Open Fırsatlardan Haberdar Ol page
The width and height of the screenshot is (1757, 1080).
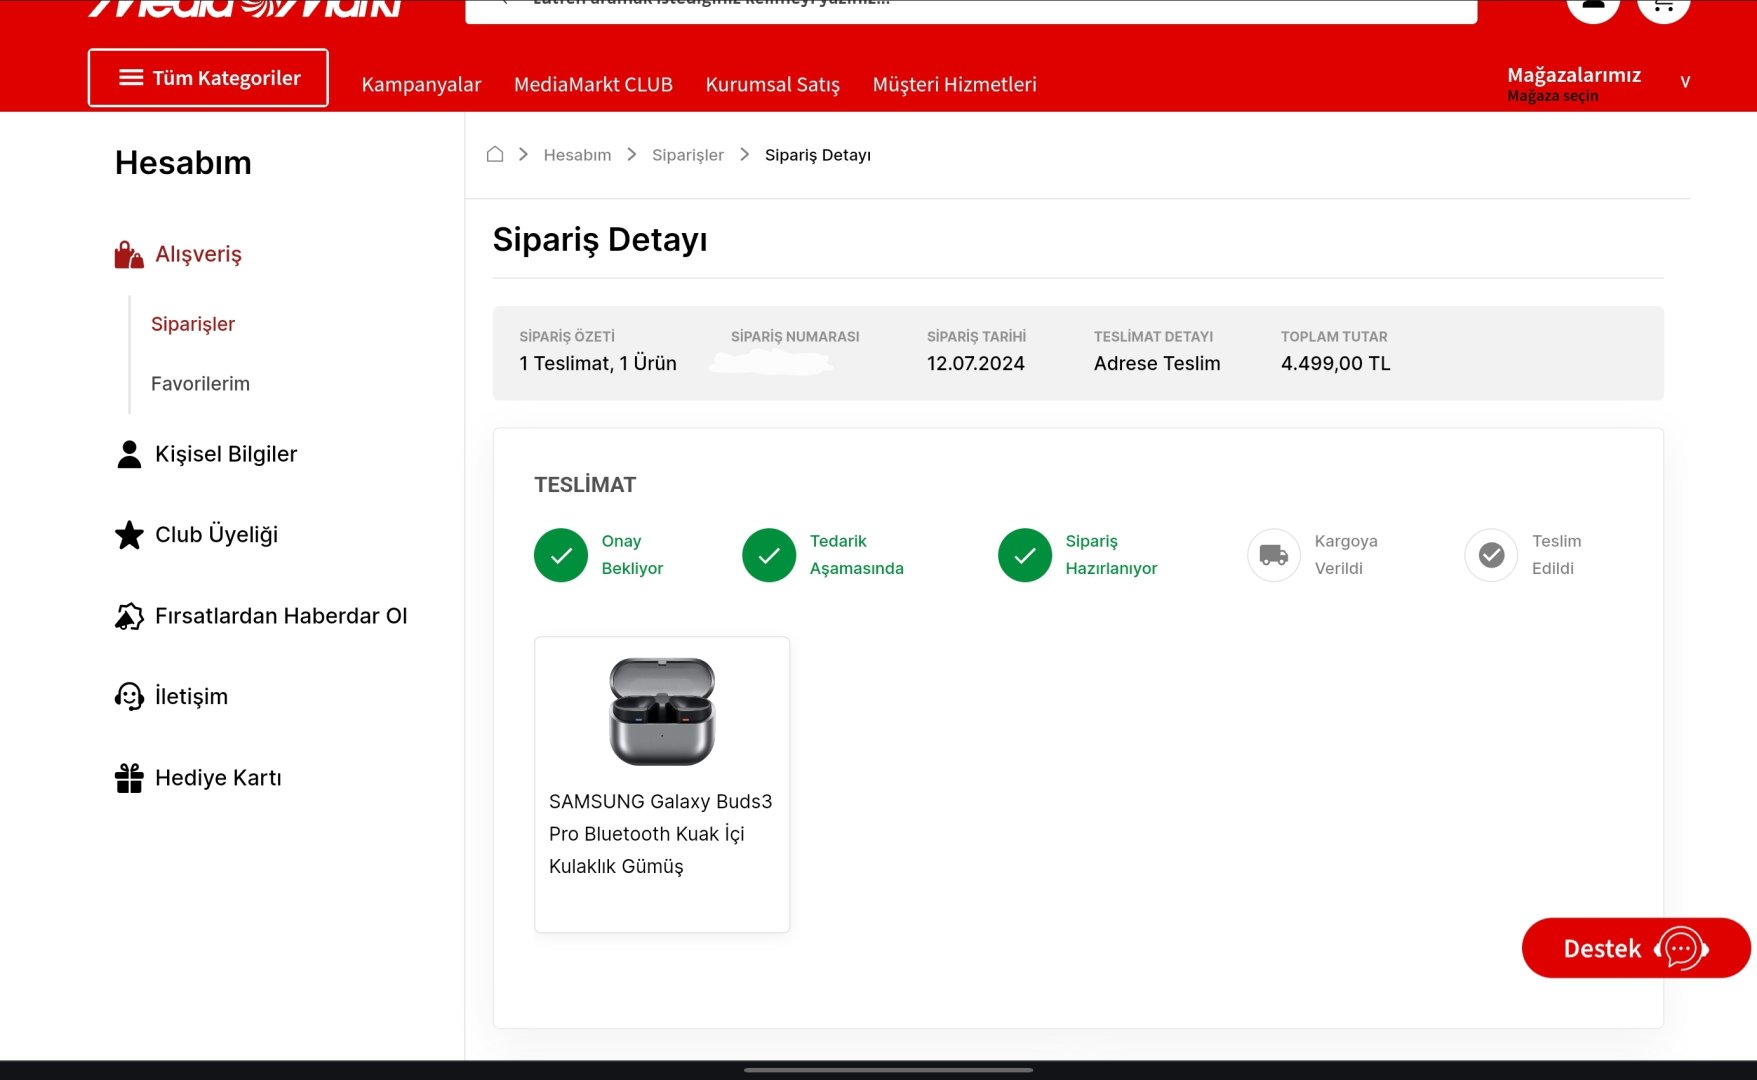point(281,616)
